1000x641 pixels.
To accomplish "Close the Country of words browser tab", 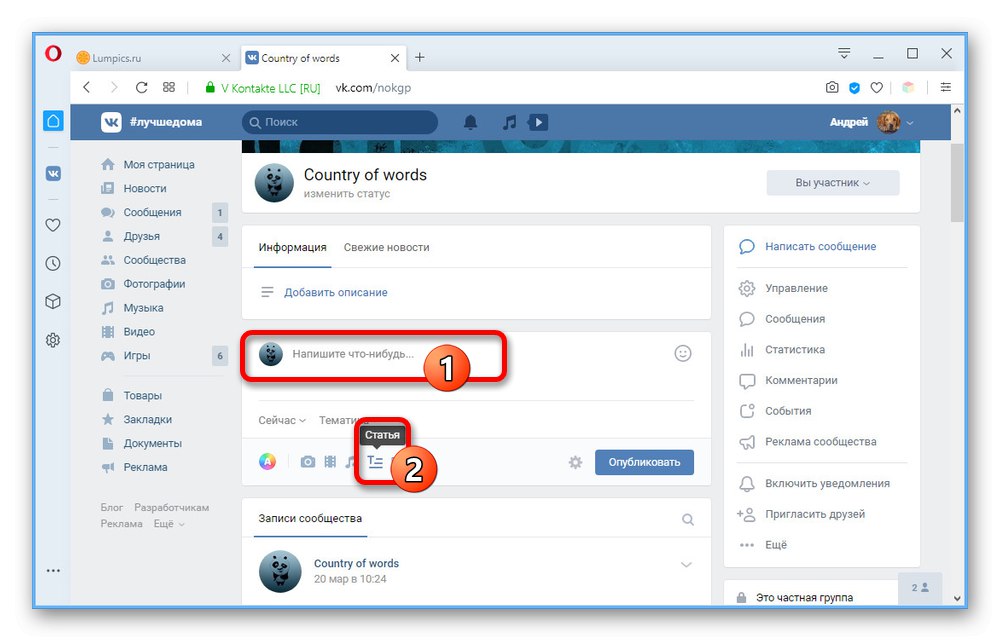I will 395,58.
